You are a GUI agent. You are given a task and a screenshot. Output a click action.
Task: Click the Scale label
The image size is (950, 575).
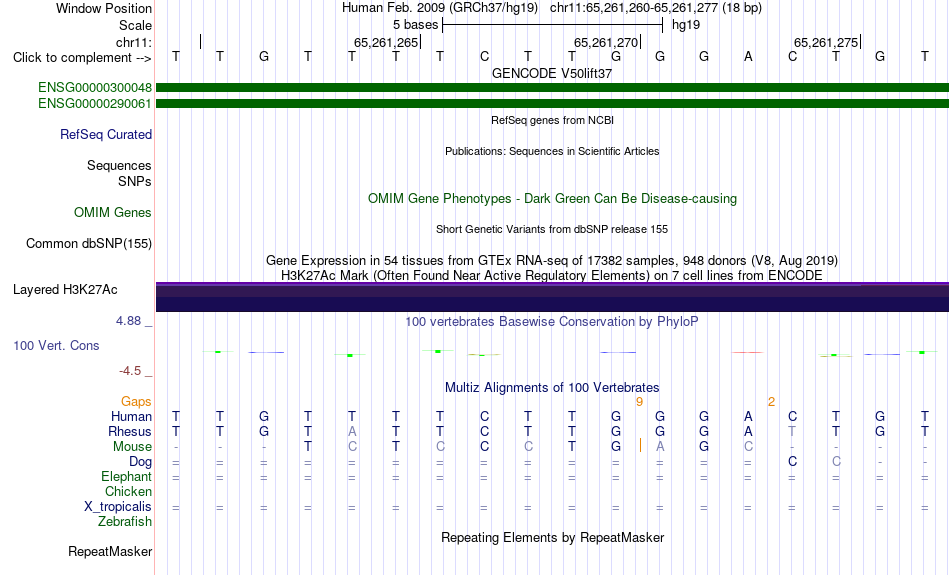click(136, 25)
